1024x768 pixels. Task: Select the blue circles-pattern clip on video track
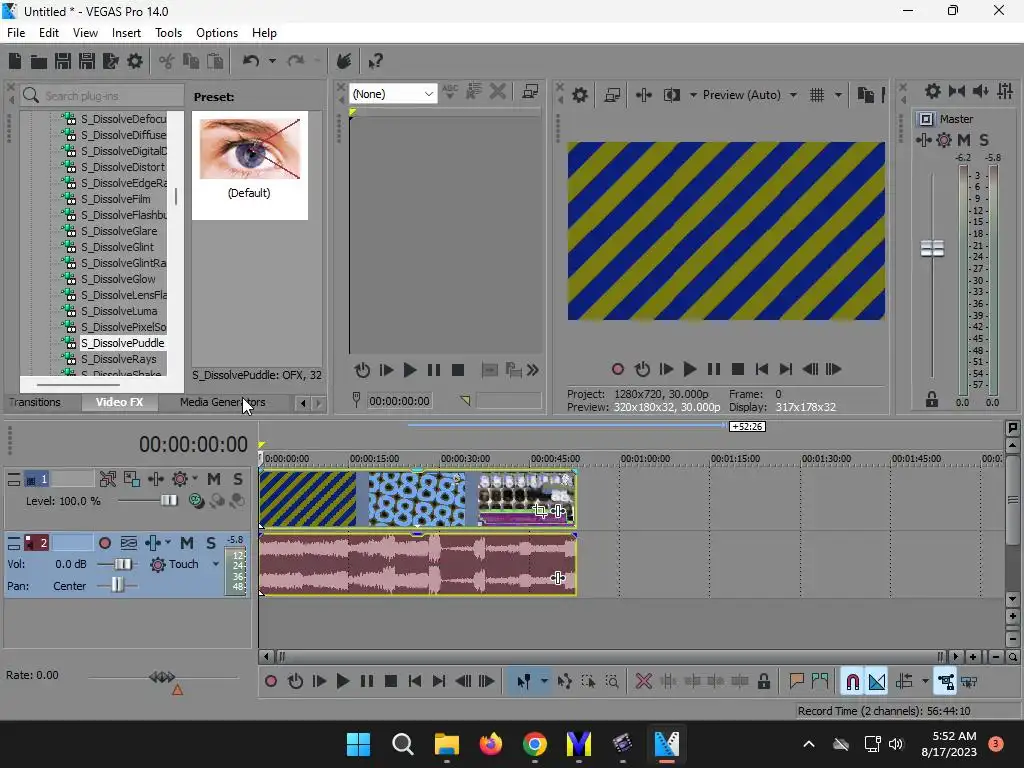[417, 500]
